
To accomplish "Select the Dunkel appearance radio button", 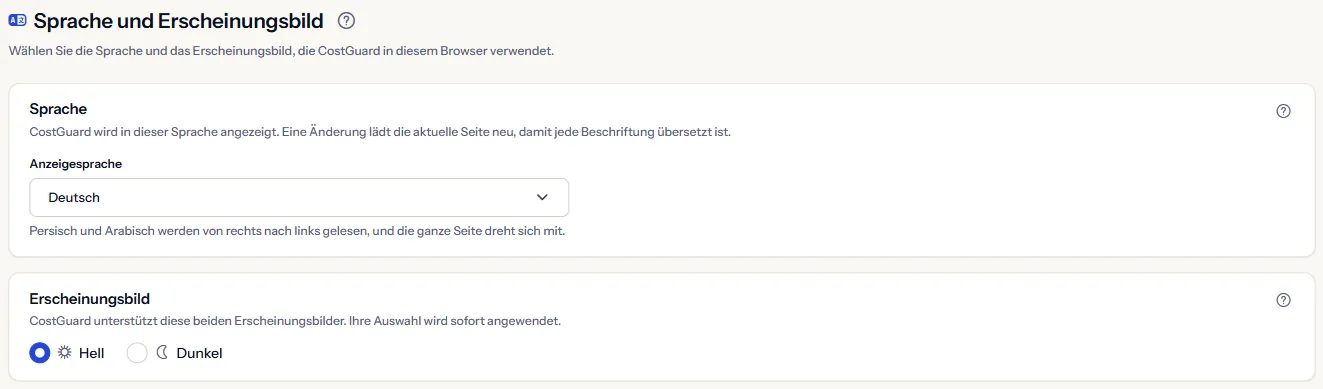I will coord(137,352).
